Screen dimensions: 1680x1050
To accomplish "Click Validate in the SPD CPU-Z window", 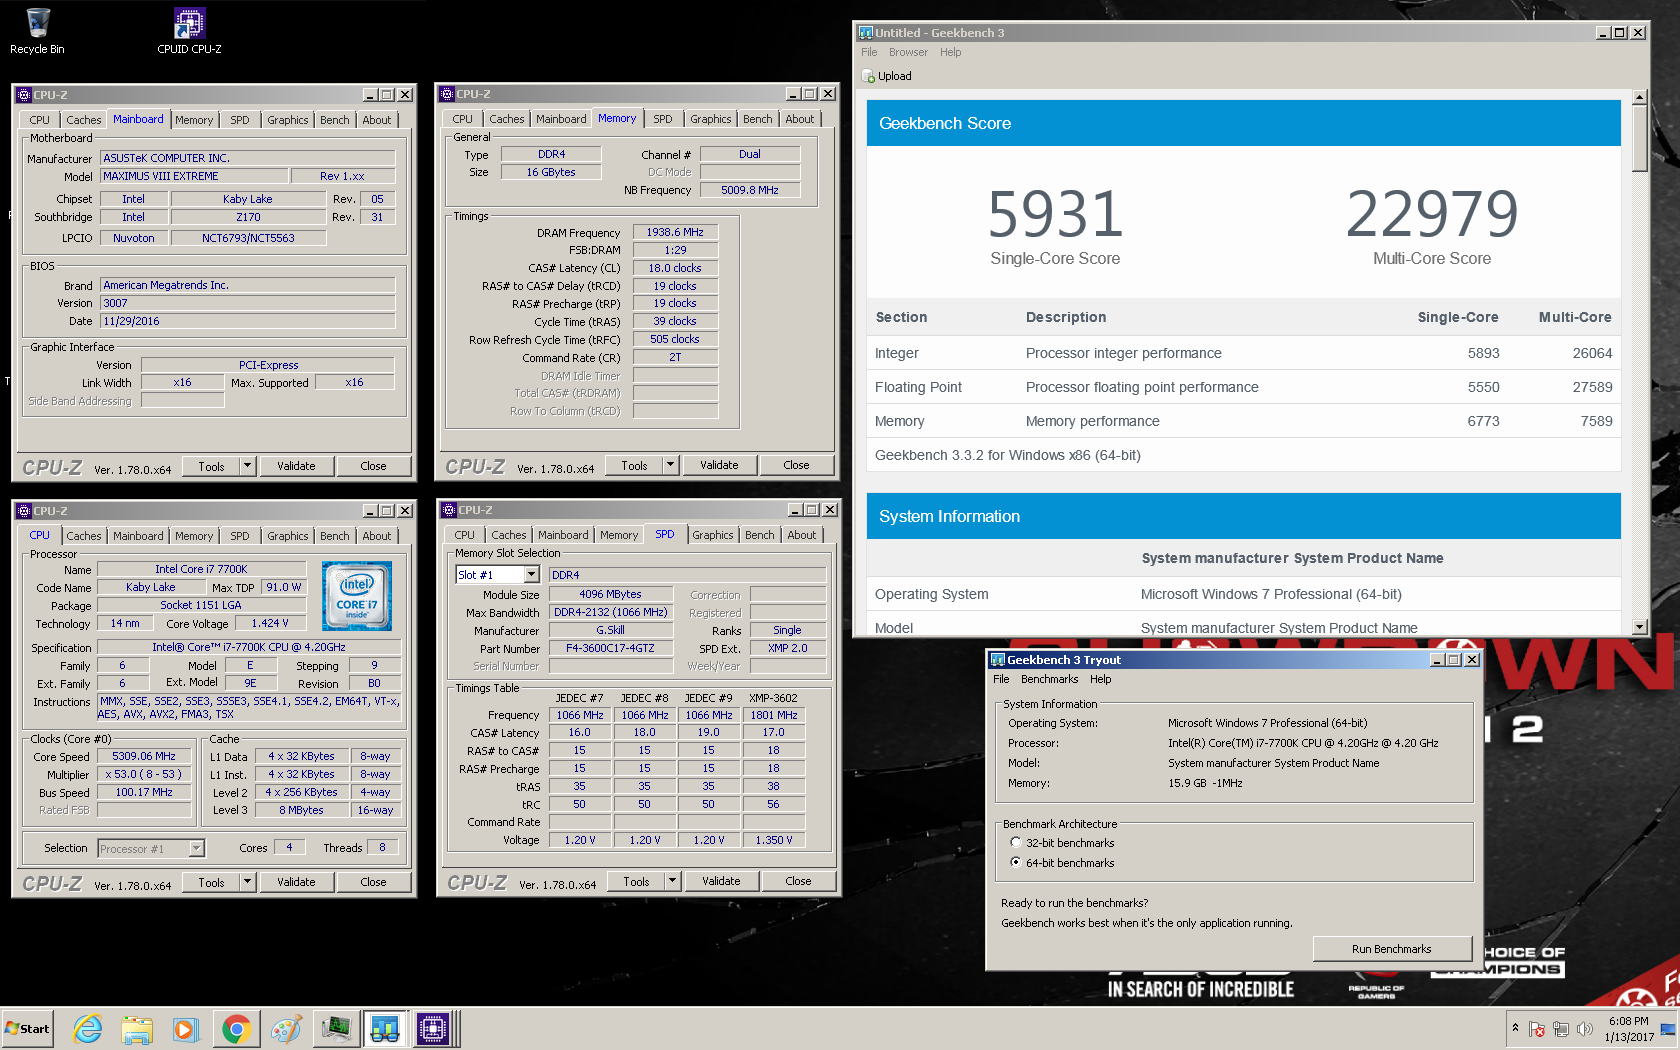I will click(721, 881).
